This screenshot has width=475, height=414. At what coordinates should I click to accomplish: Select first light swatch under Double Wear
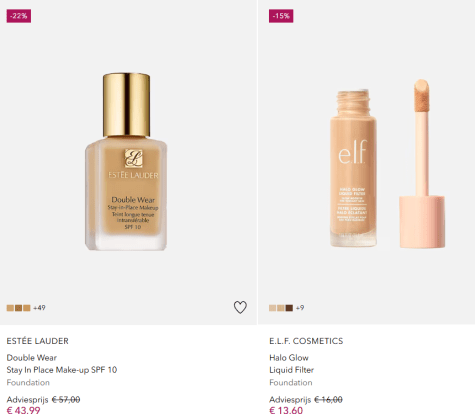10,308
